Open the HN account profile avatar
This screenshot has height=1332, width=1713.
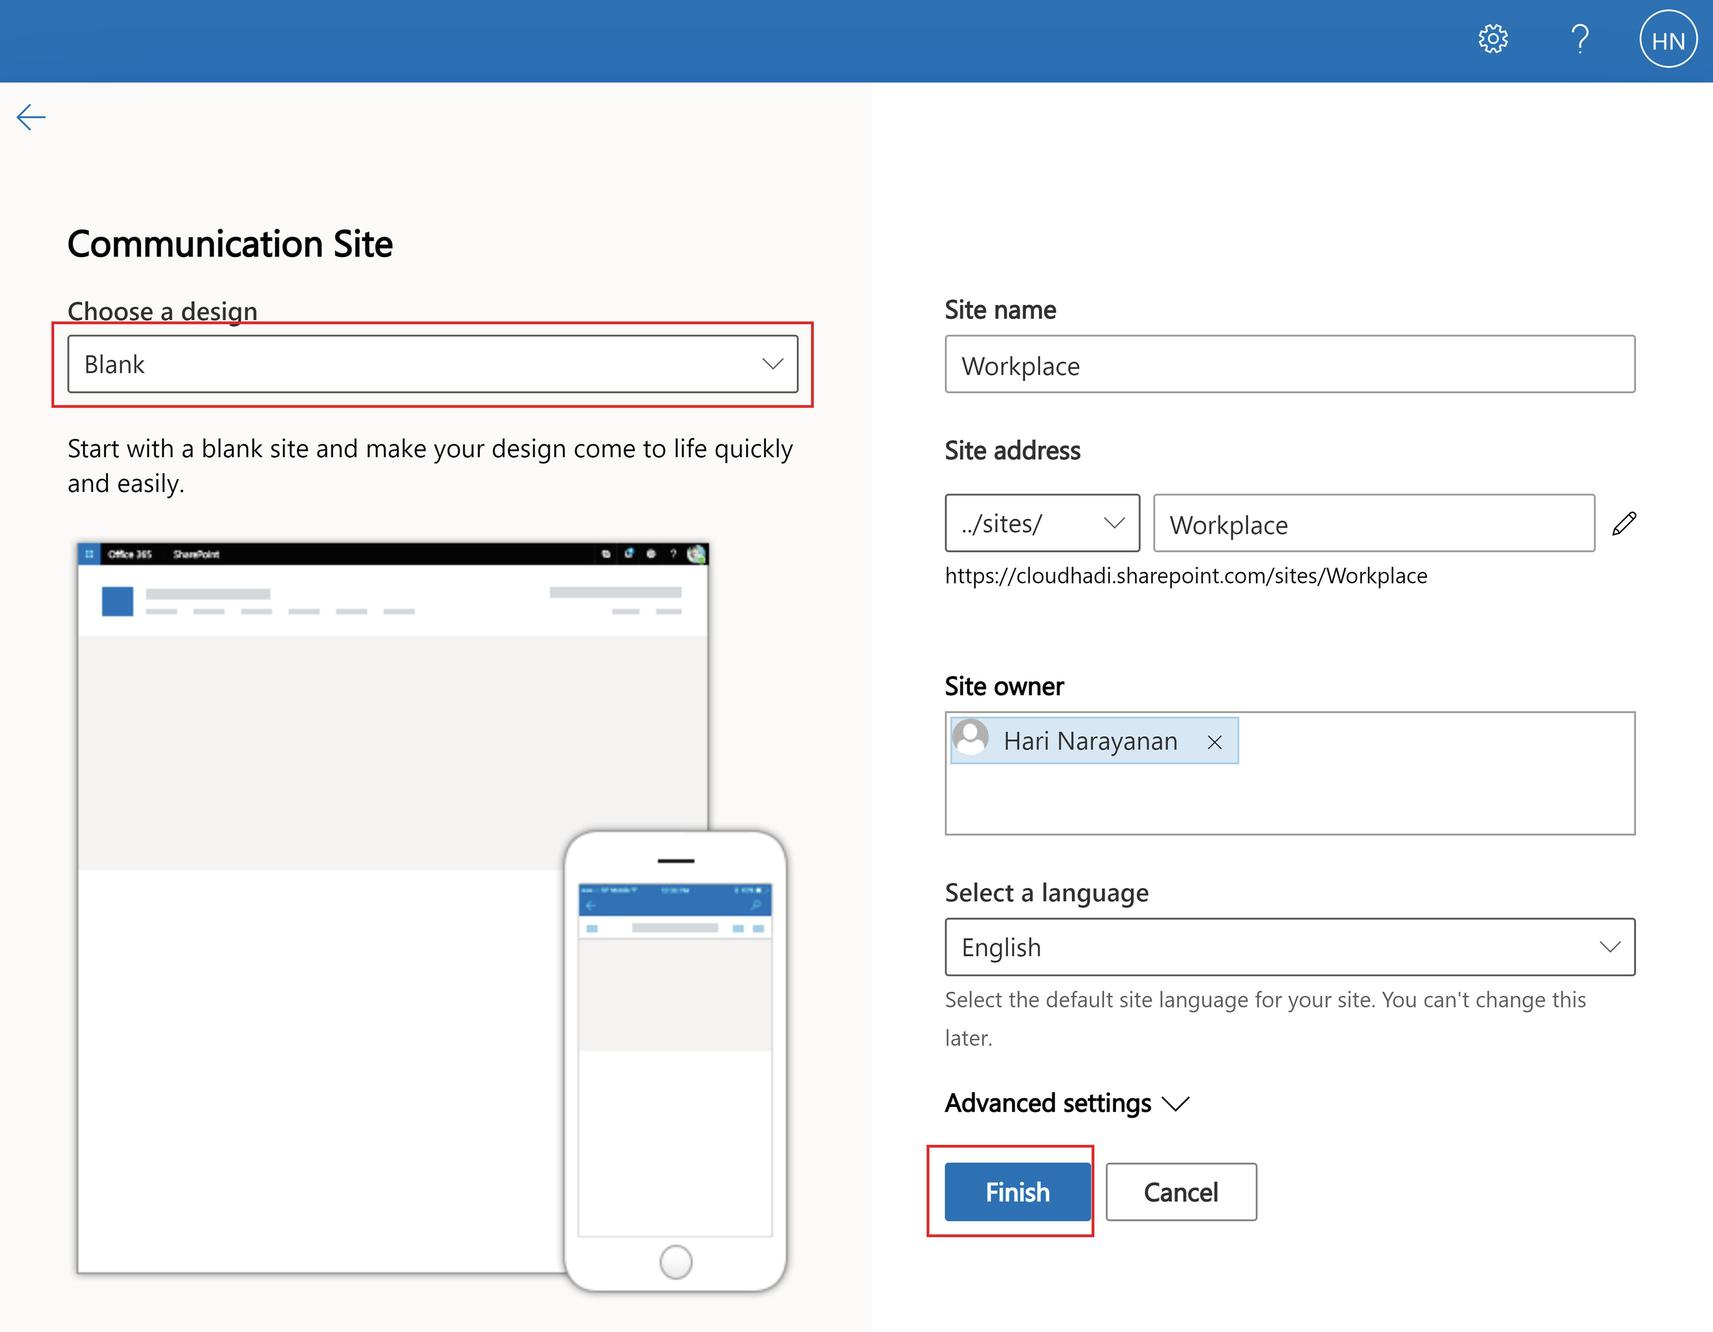tap(1667, 41)
